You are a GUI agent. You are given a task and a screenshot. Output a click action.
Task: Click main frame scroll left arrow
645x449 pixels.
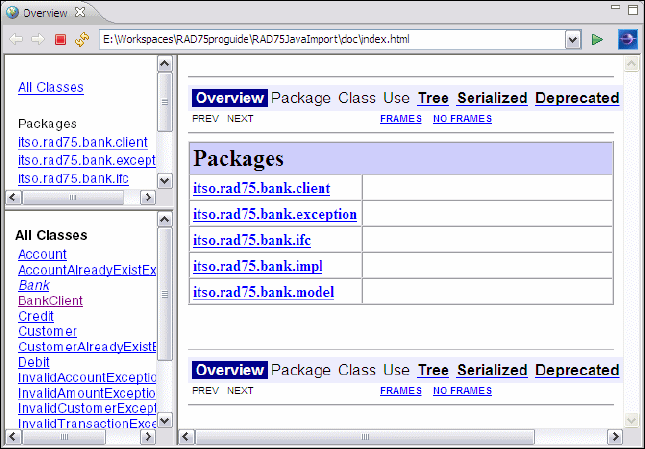[x=186, y=437]
